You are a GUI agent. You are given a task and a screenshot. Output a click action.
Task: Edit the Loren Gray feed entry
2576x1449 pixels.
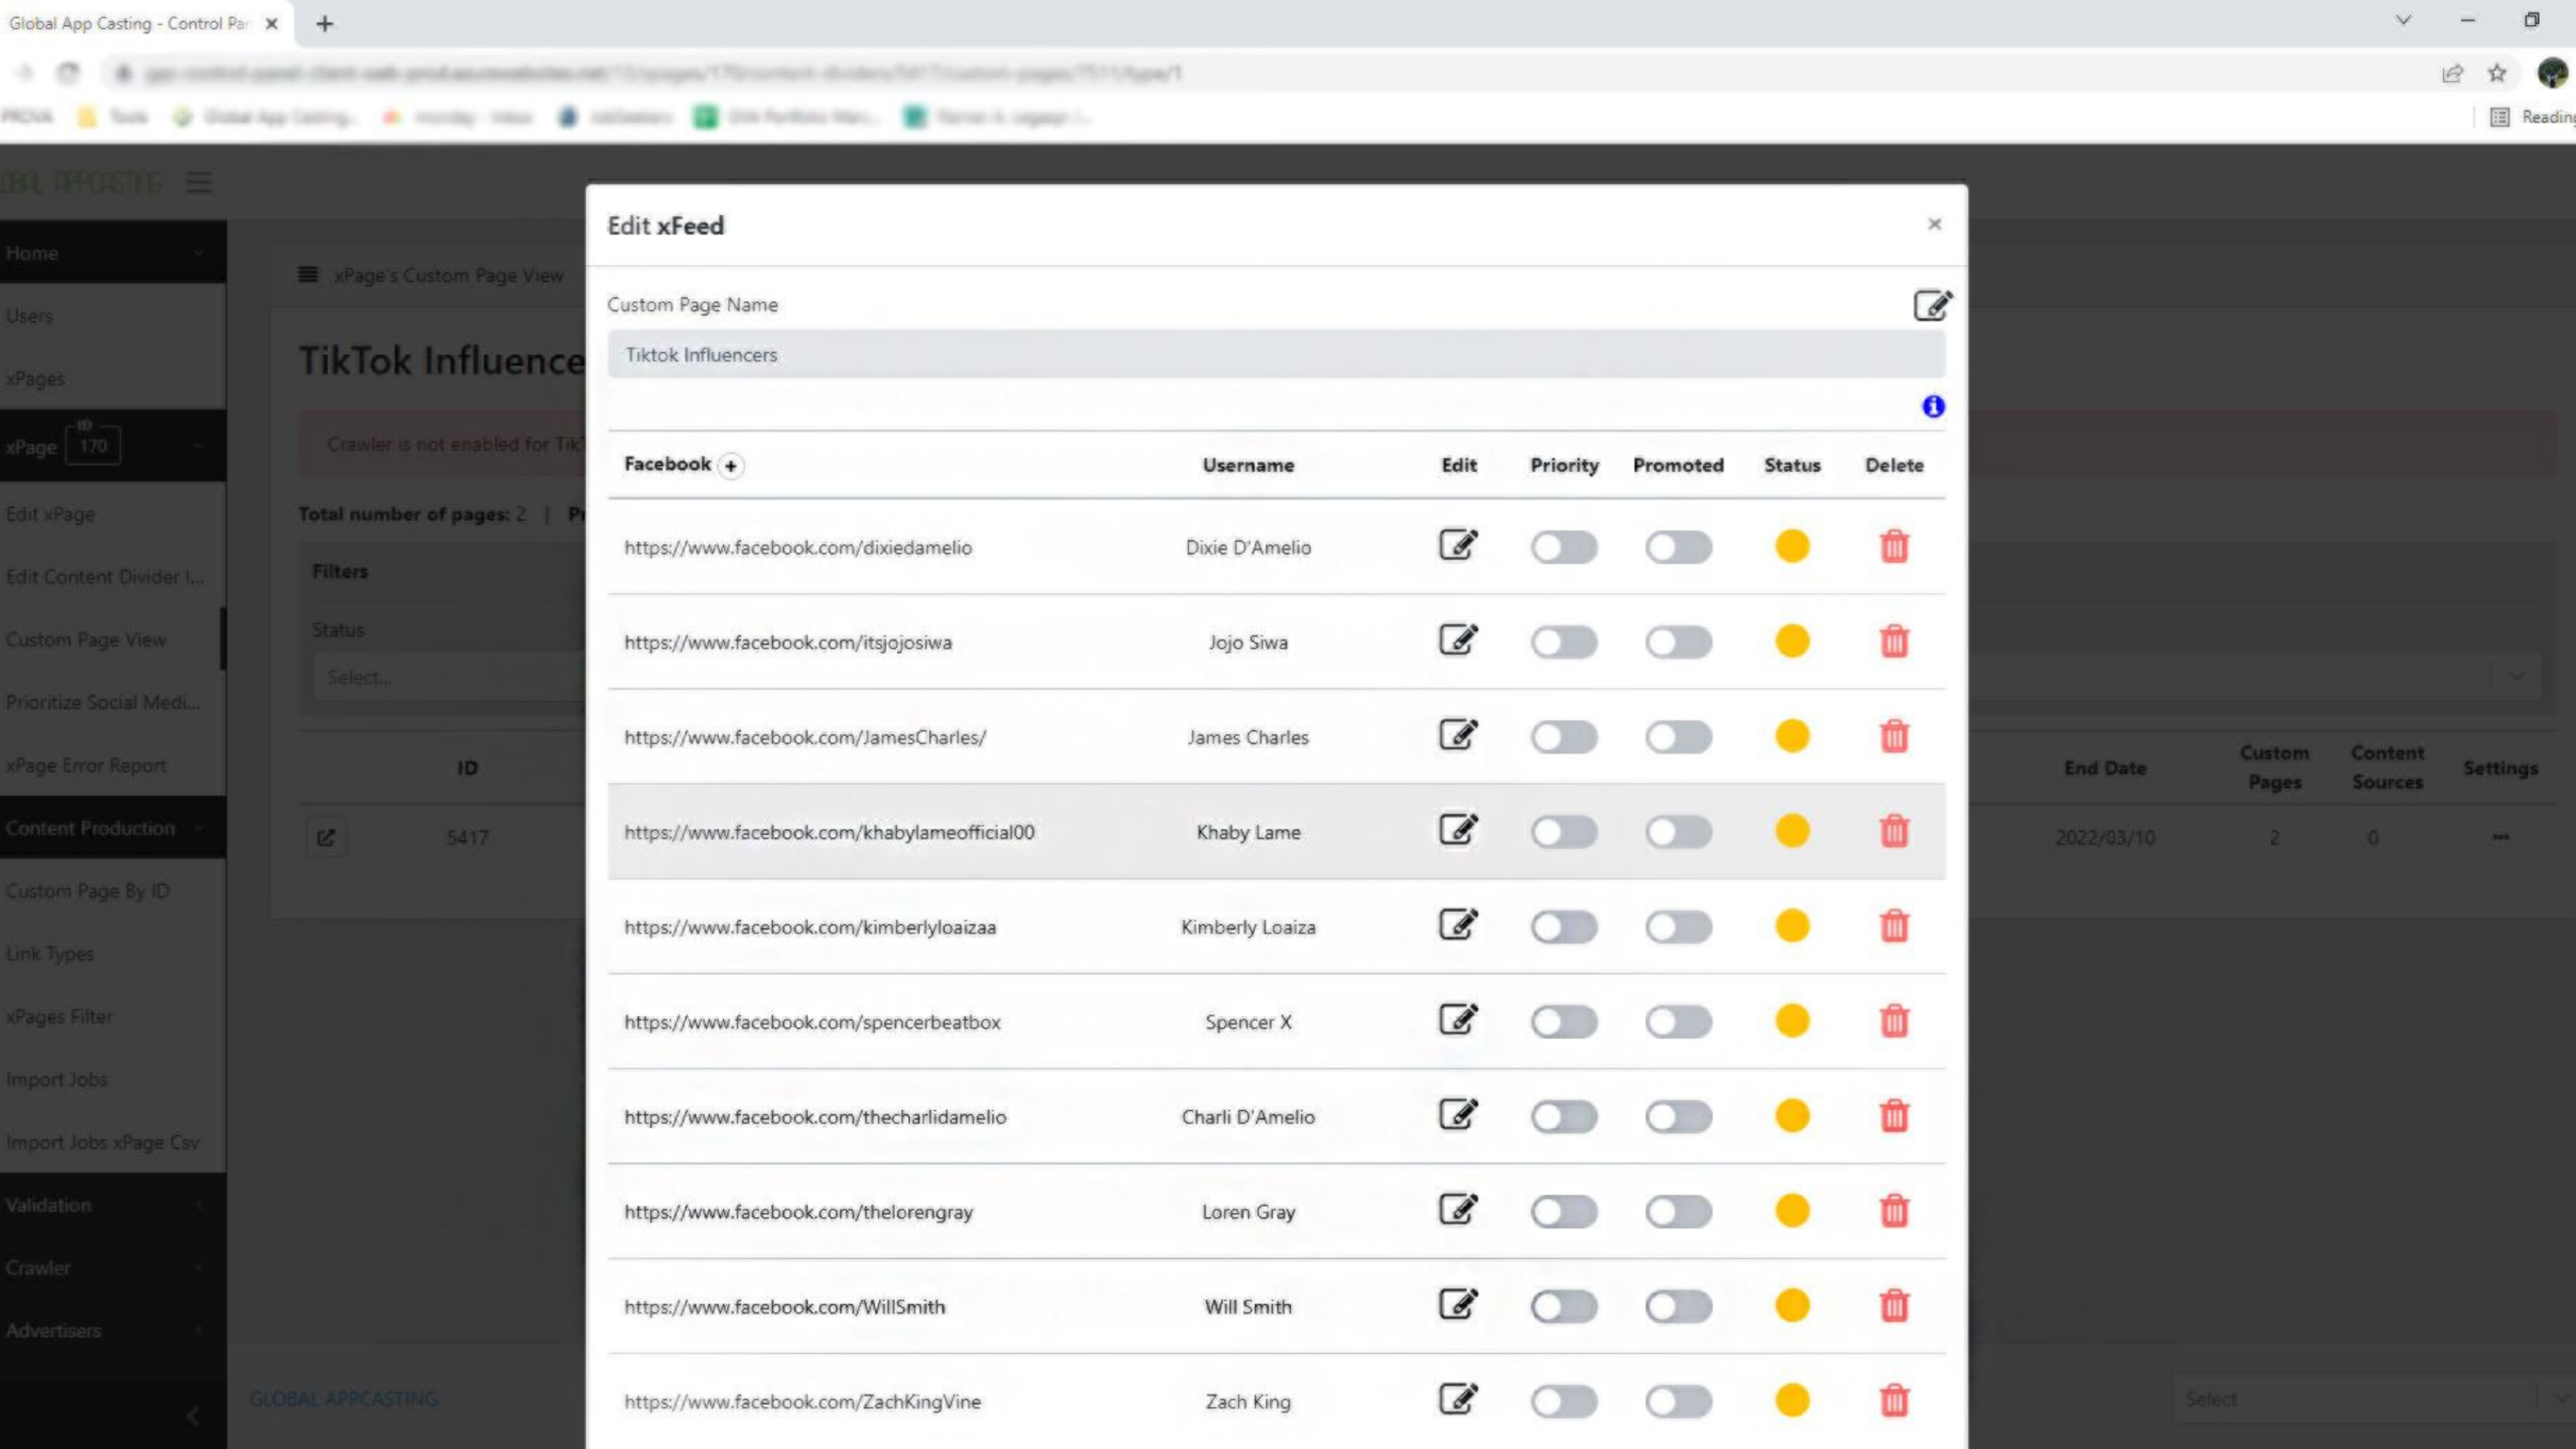1458,1210
